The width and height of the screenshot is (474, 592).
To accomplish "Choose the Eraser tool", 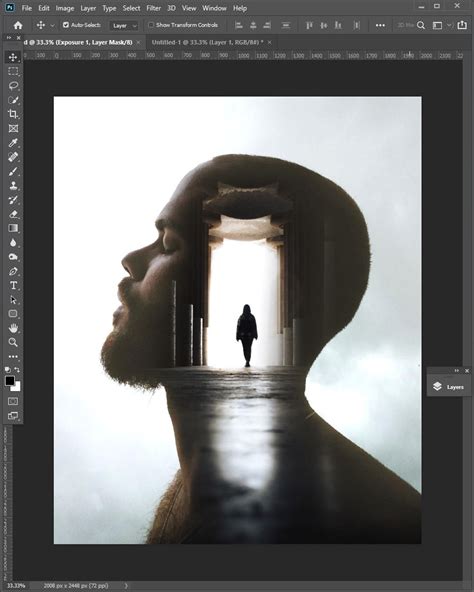I will pyautogui.click(x=13, y=214).
